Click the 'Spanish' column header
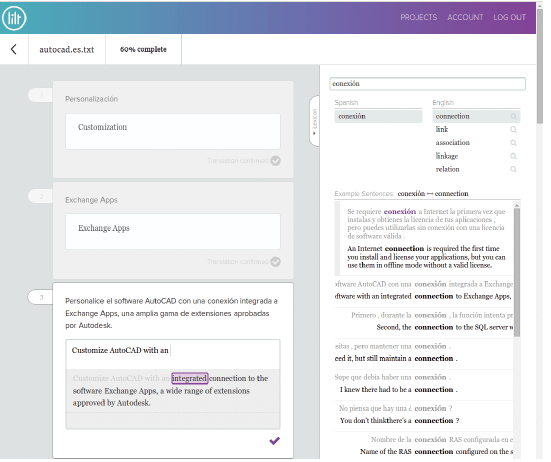 pyautogui.click(x=346, y=103)
